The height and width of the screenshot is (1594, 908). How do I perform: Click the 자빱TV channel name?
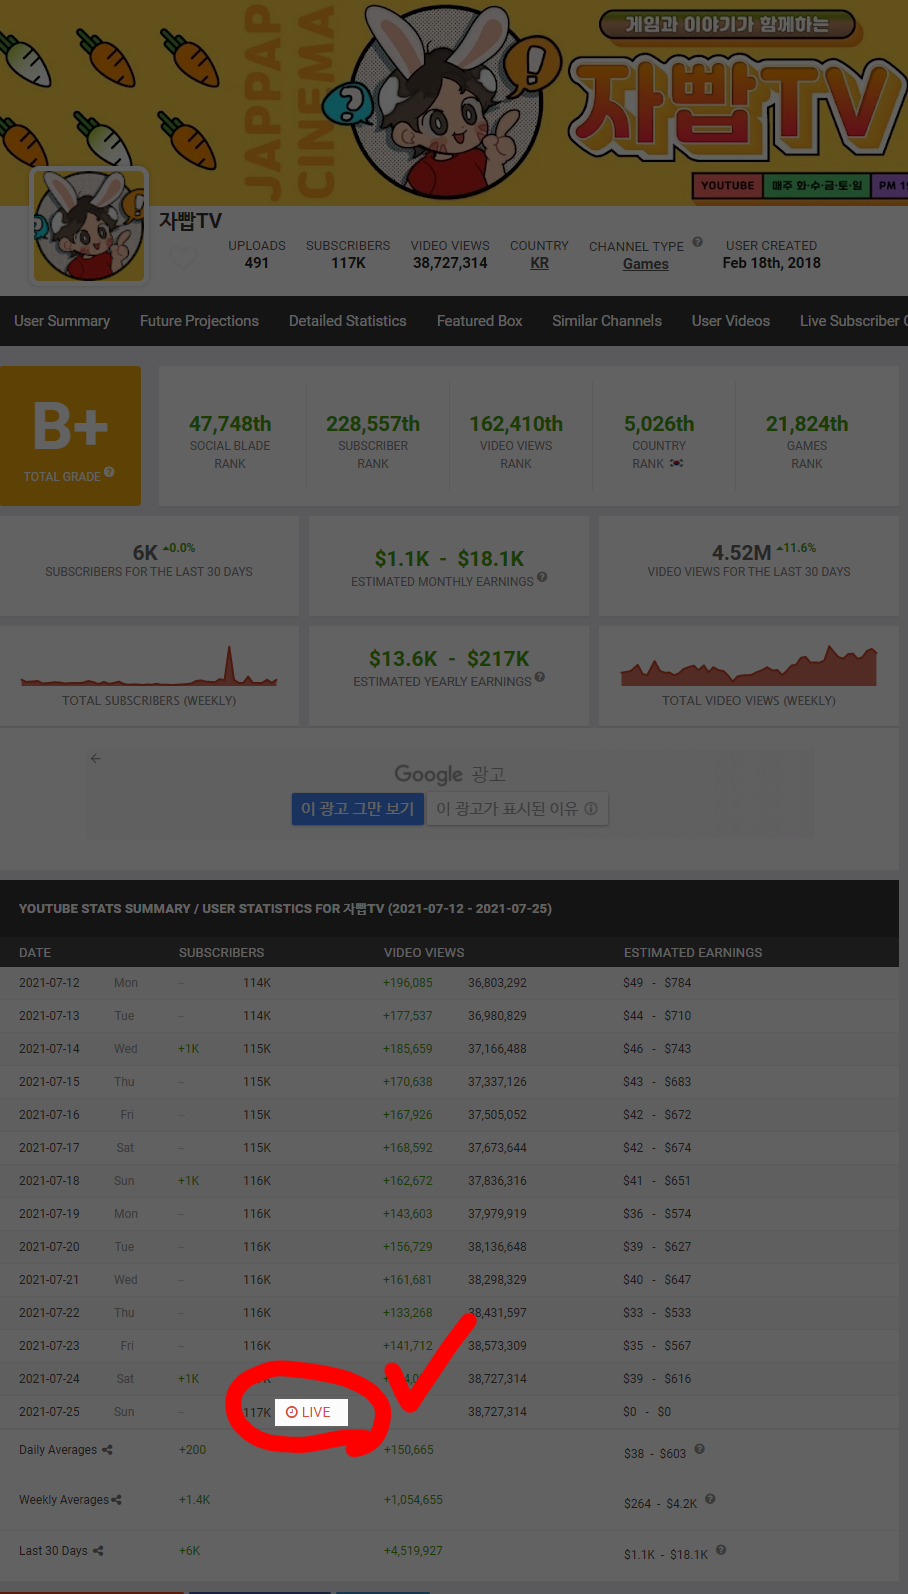pyautogui.click(x=190, y=221)
